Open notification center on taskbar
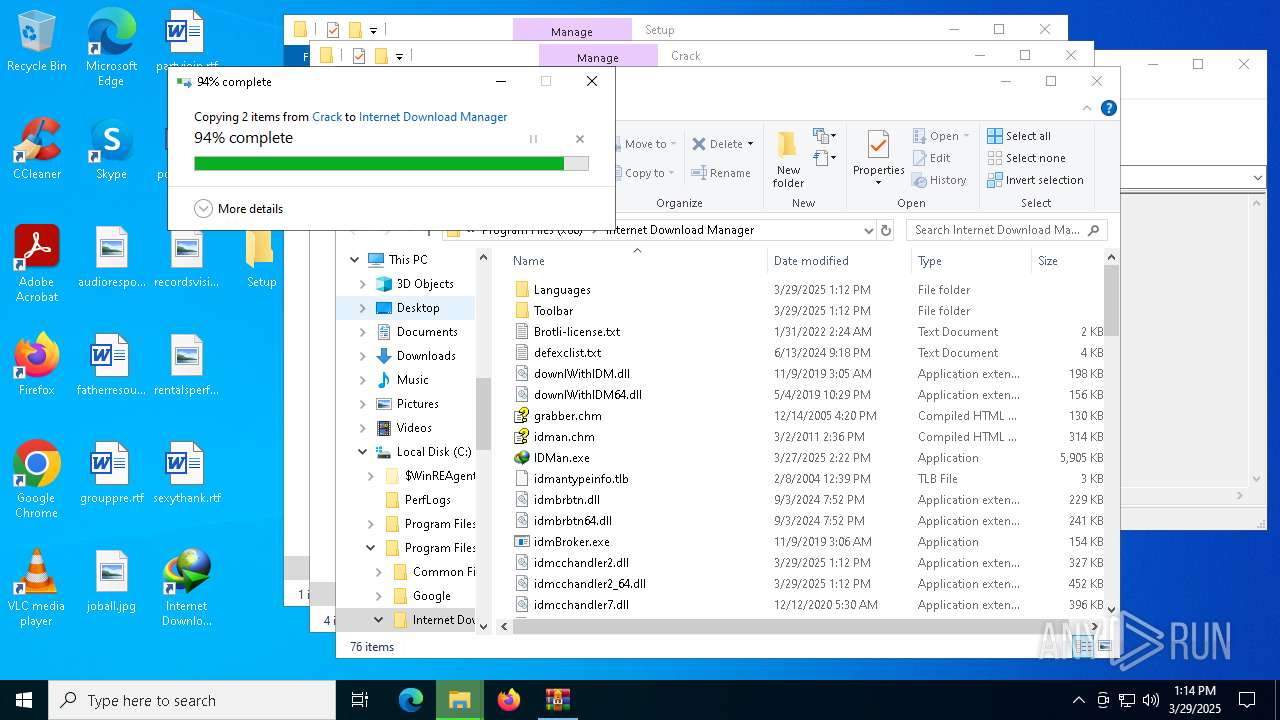Image resolution: width=1280 pixels, height=720 pixels. click(x=1247, y=700)
